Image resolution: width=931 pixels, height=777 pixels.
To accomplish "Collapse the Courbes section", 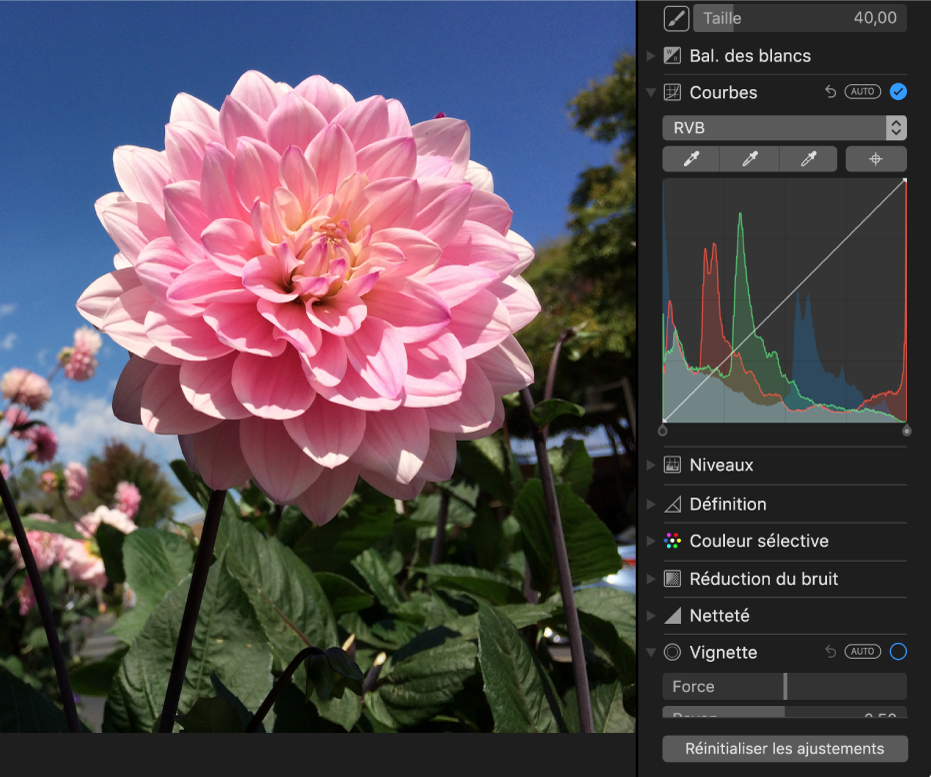I will point(652,92).
